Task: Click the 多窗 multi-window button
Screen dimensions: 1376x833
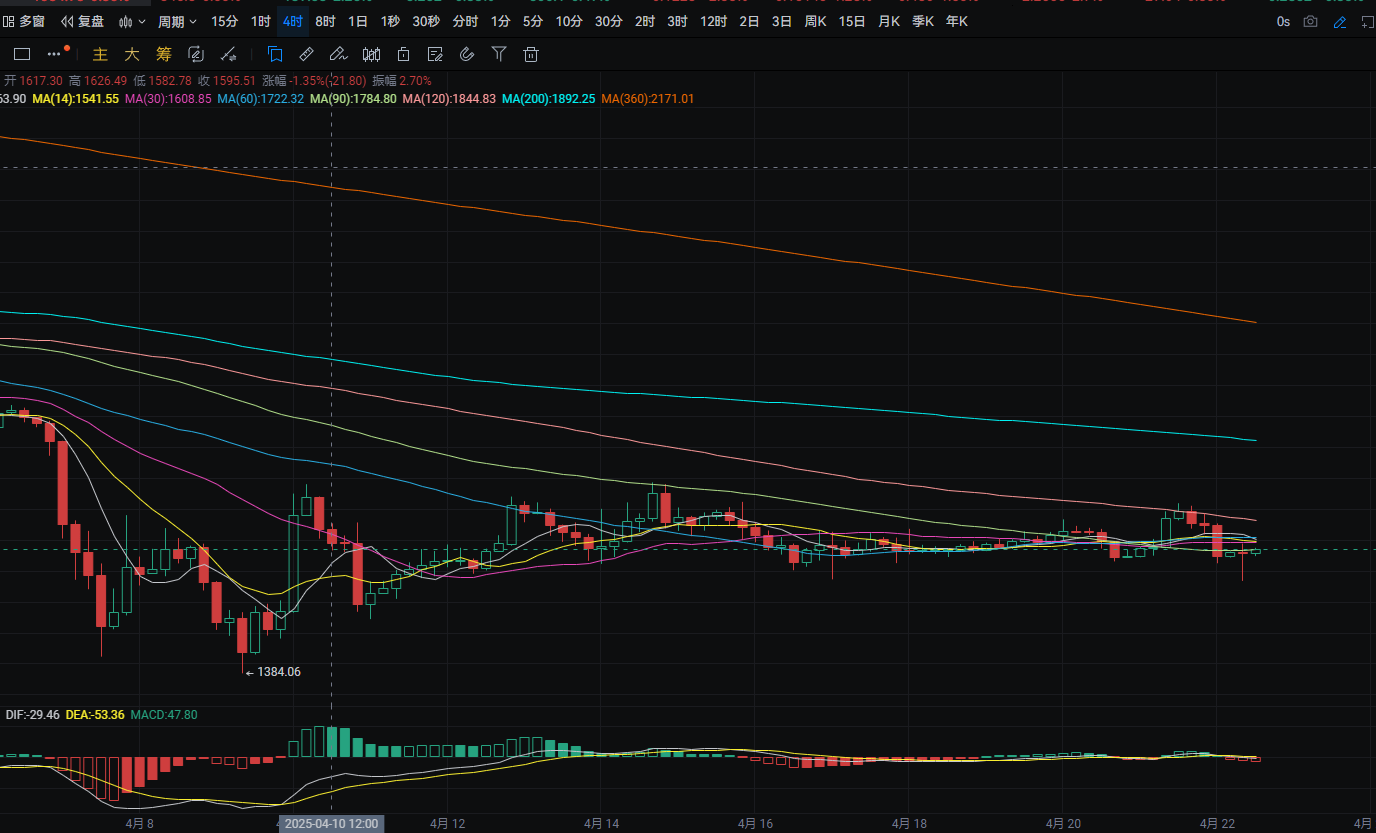Action: [x=24, y=21]
